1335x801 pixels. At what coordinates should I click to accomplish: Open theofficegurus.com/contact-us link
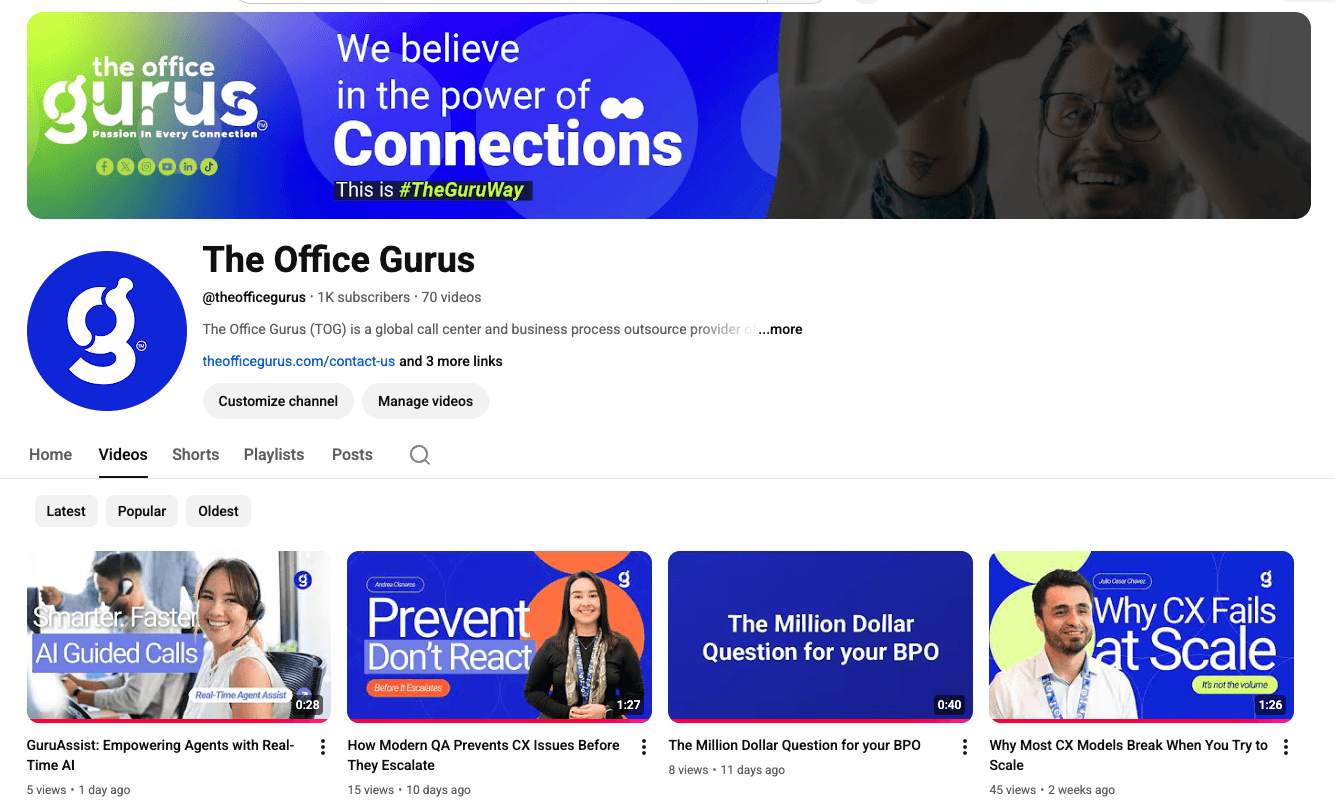click(x=298, y=361)
